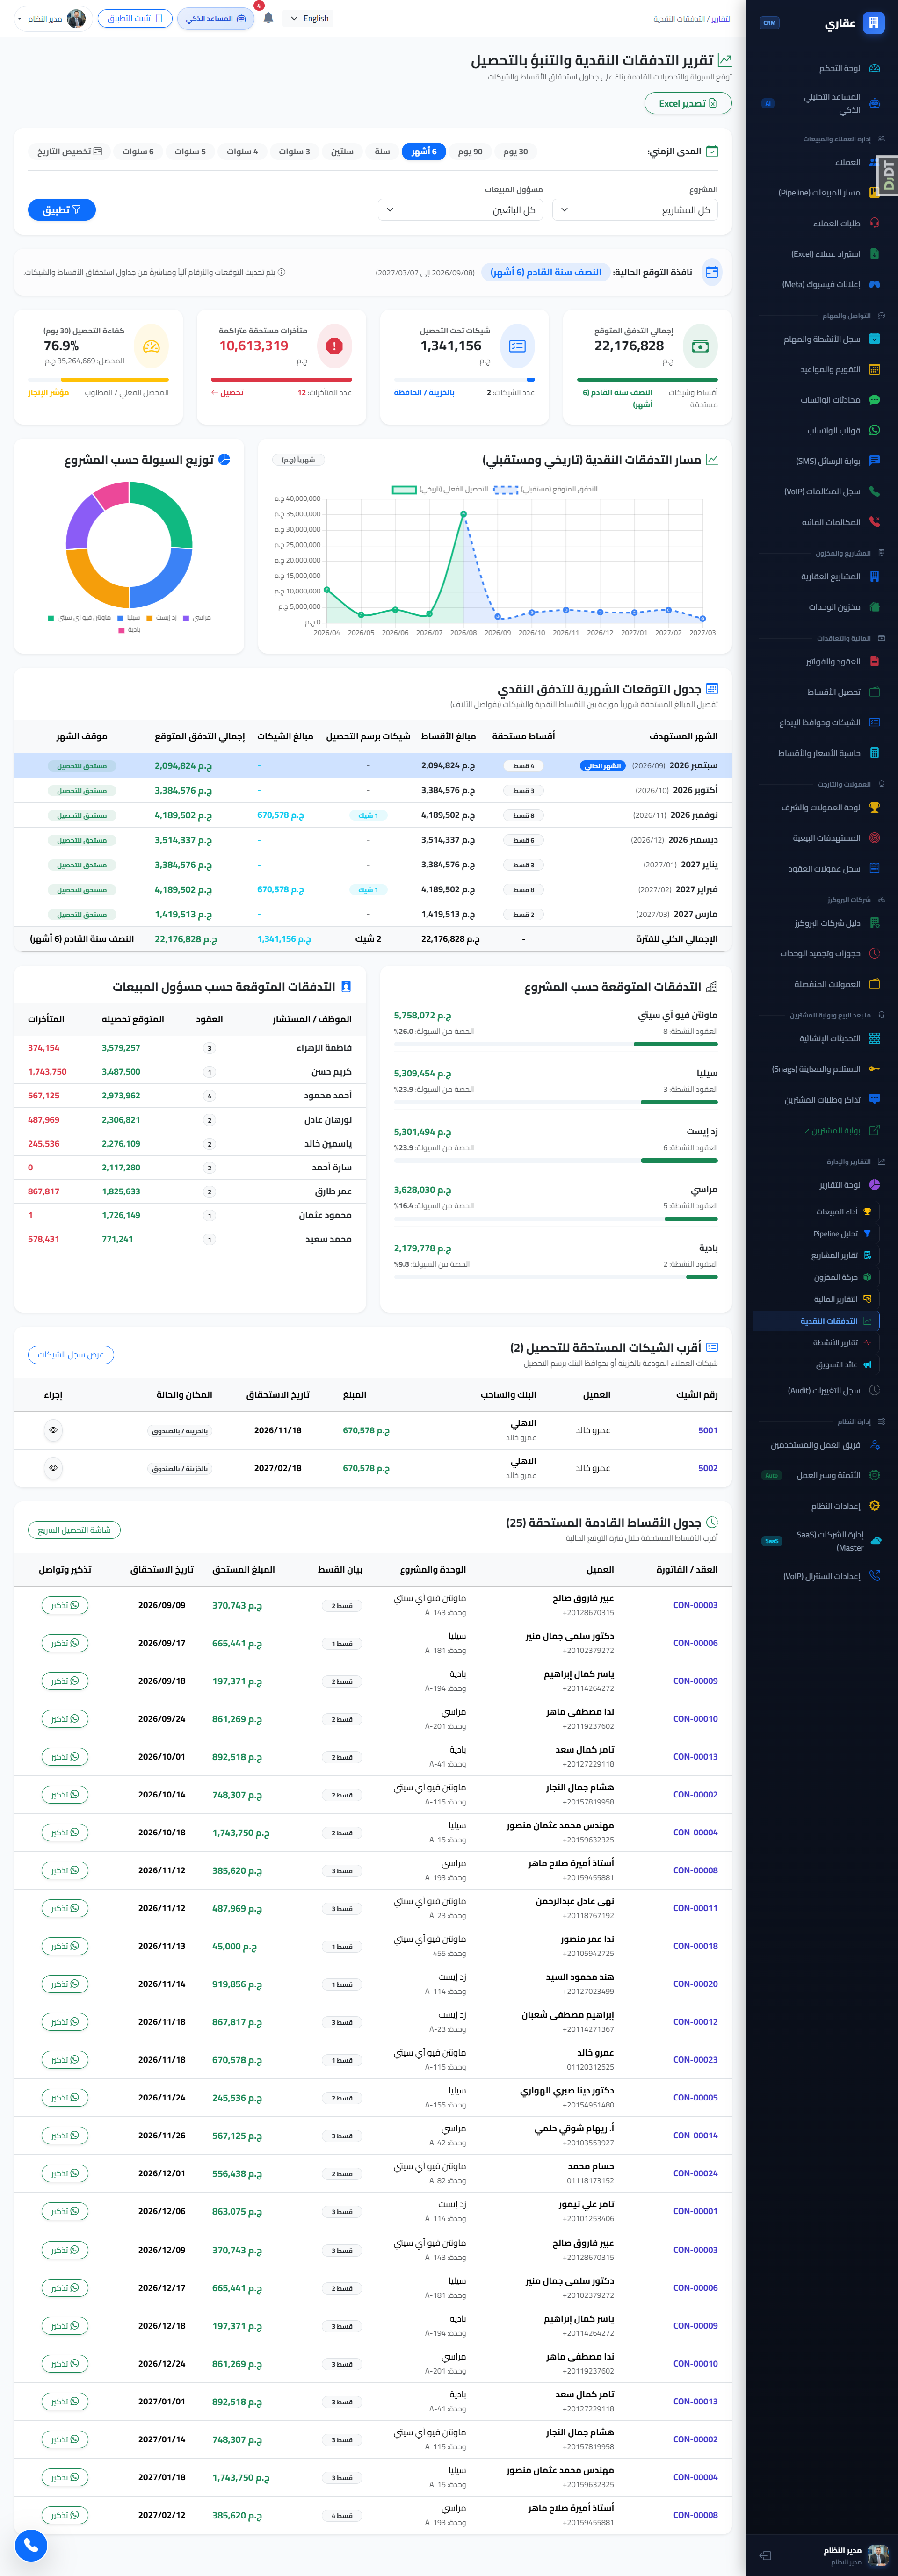Select the 30 يوم time range

[516, 152]
